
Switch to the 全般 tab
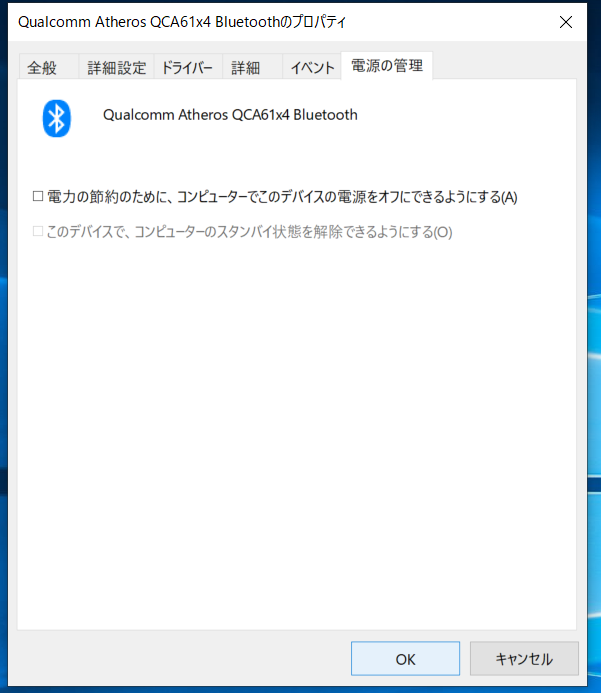49,67
